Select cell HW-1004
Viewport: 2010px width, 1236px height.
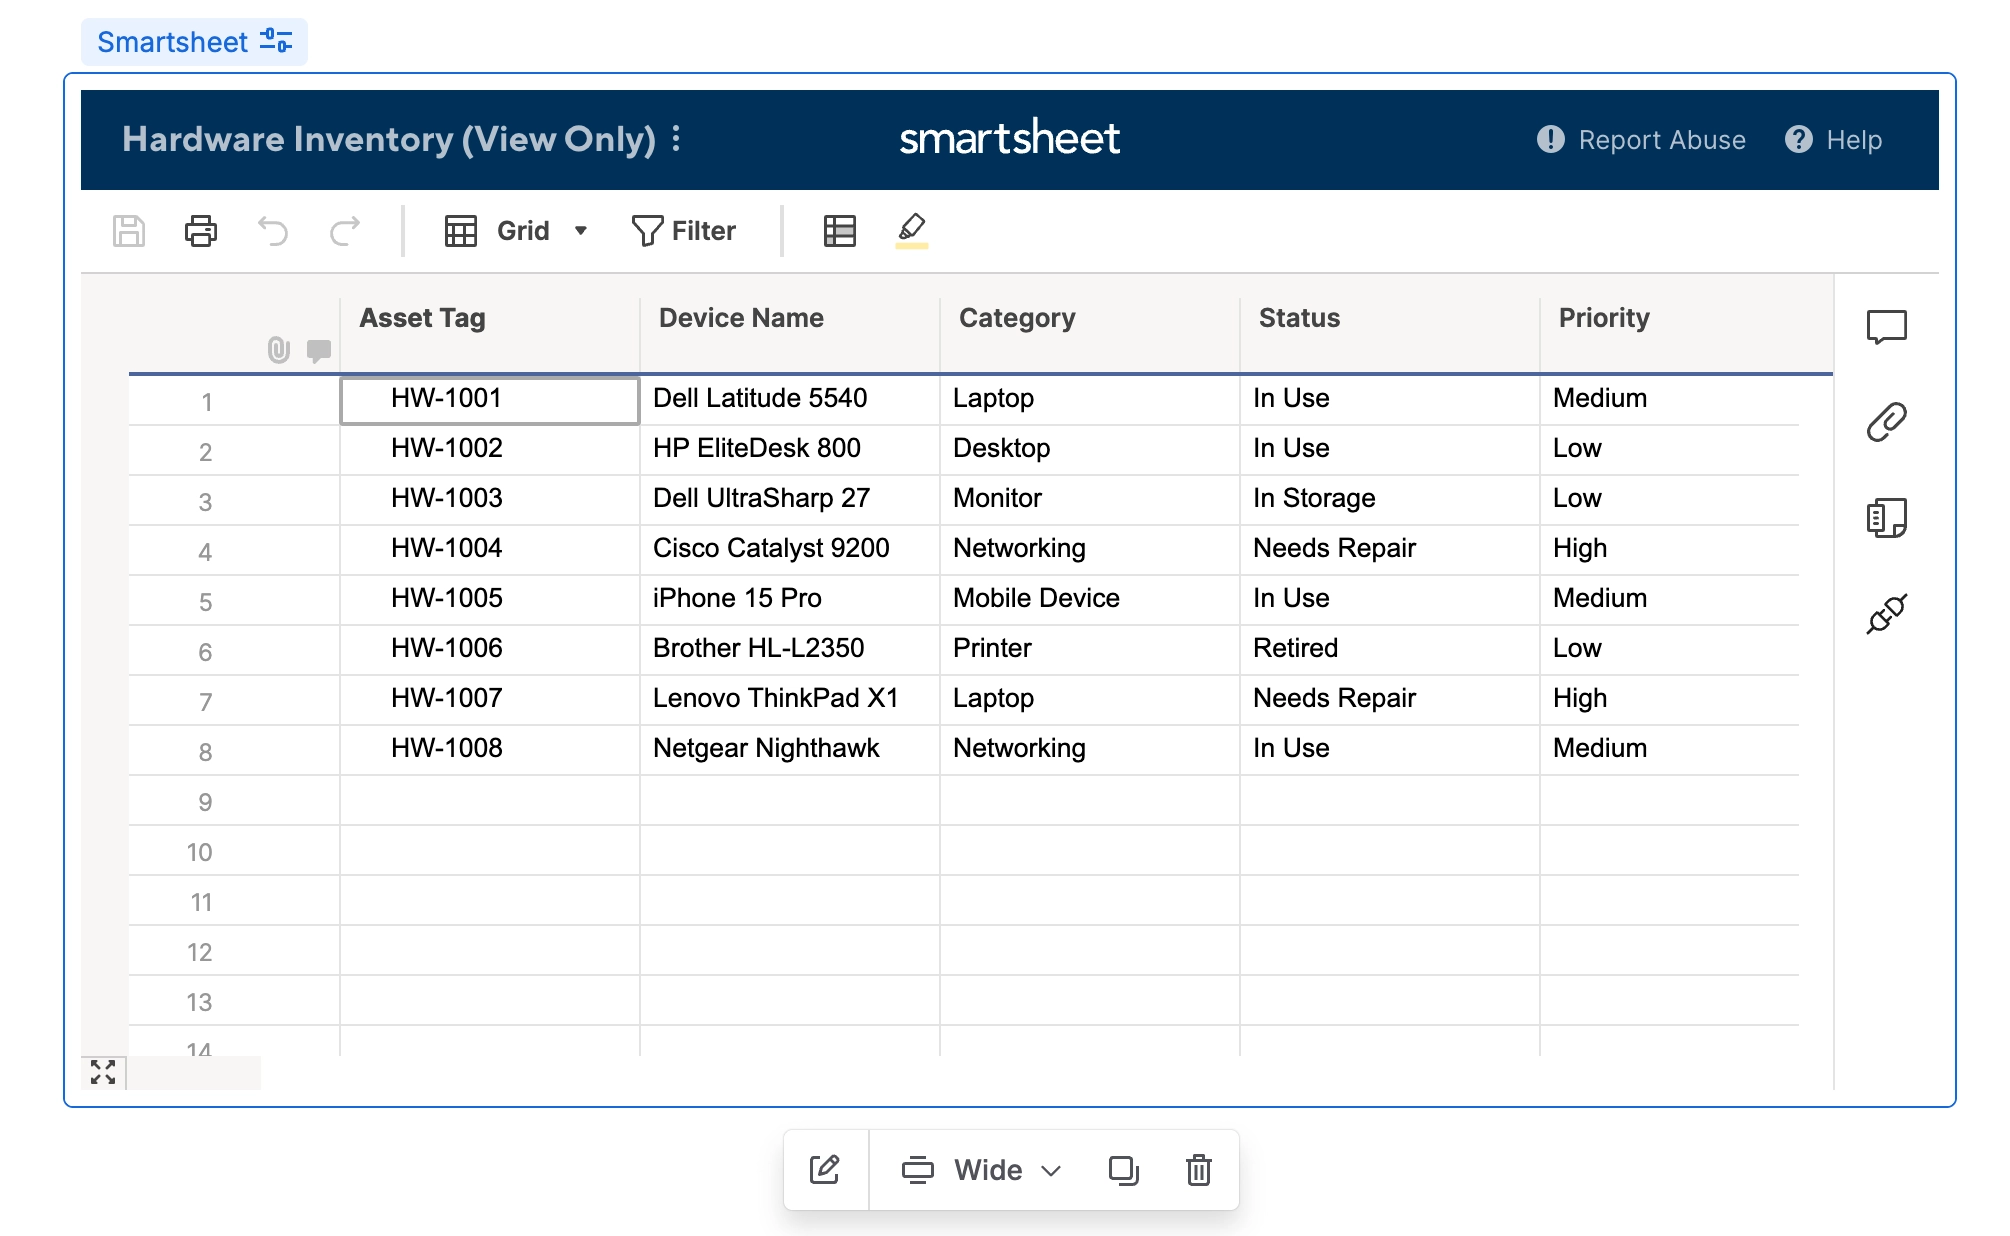490,550
